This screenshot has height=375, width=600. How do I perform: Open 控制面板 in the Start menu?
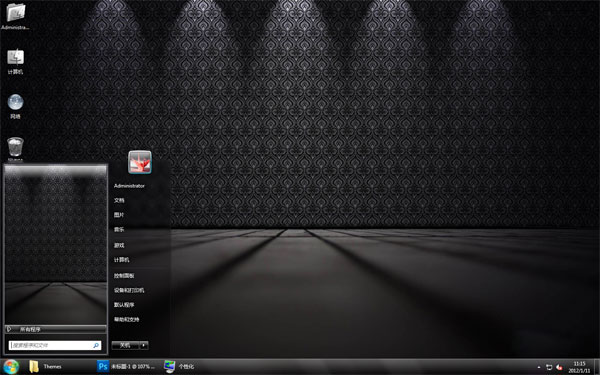click(x=124, y=276)
